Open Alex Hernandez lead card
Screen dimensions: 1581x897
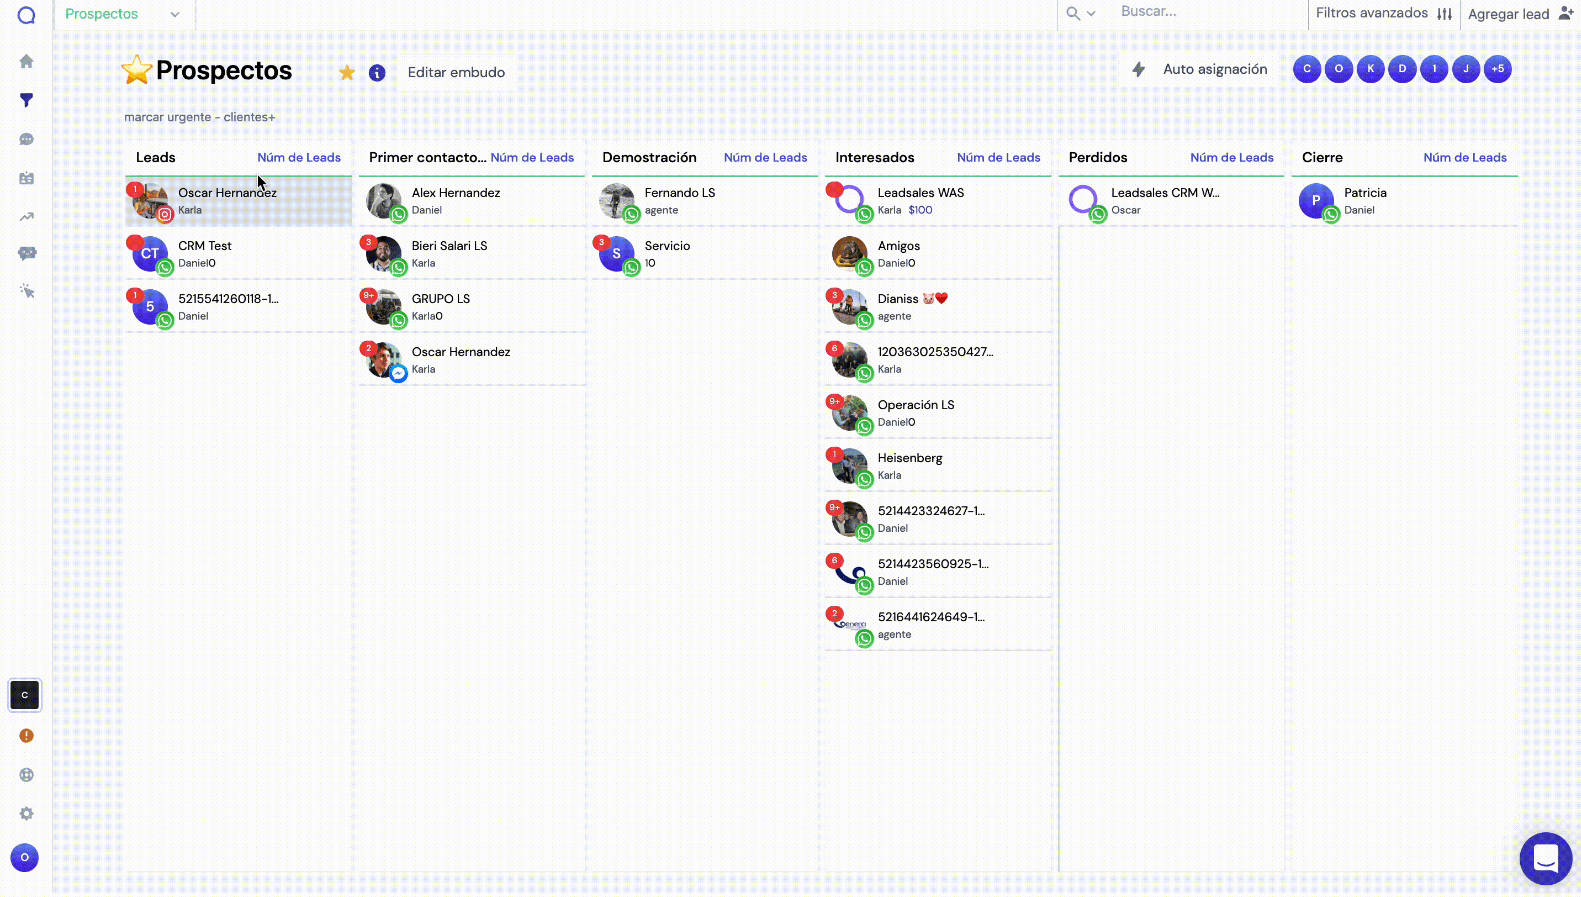point(472,201)
